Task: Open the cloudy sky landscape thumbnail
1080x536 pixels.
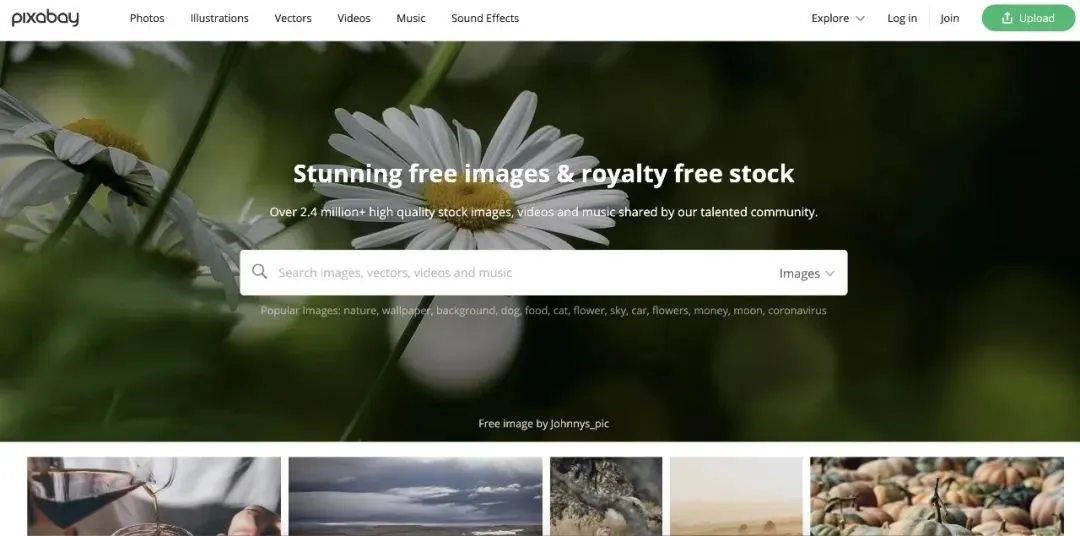Action: [x=415, y=497]
